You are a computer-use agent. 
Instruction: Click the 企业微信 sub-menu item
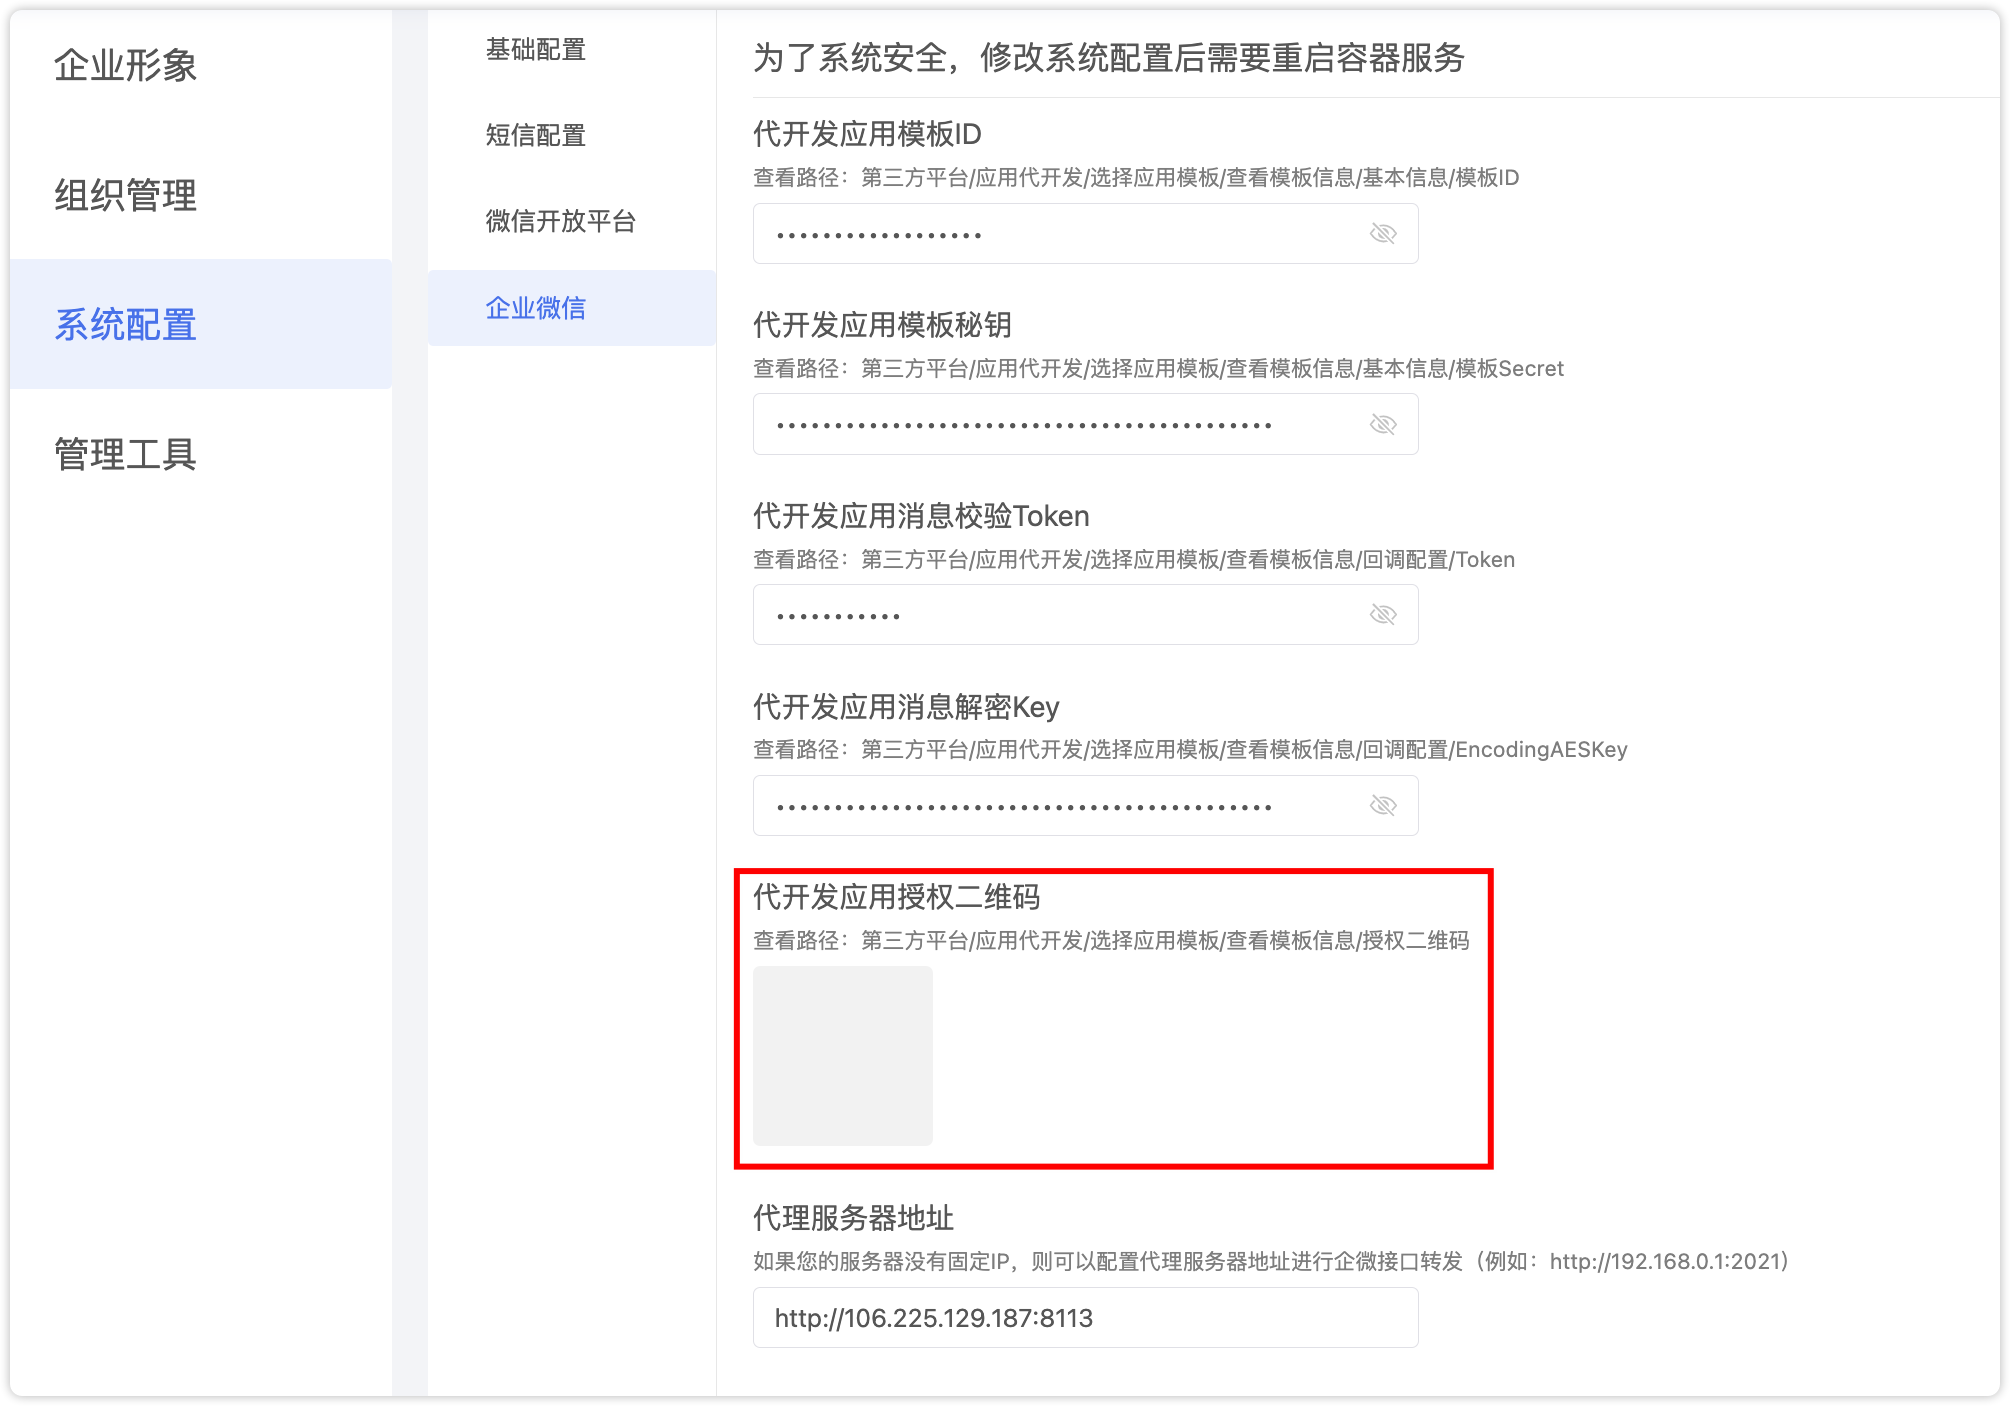pyautogui.click(x=536, y=308)
